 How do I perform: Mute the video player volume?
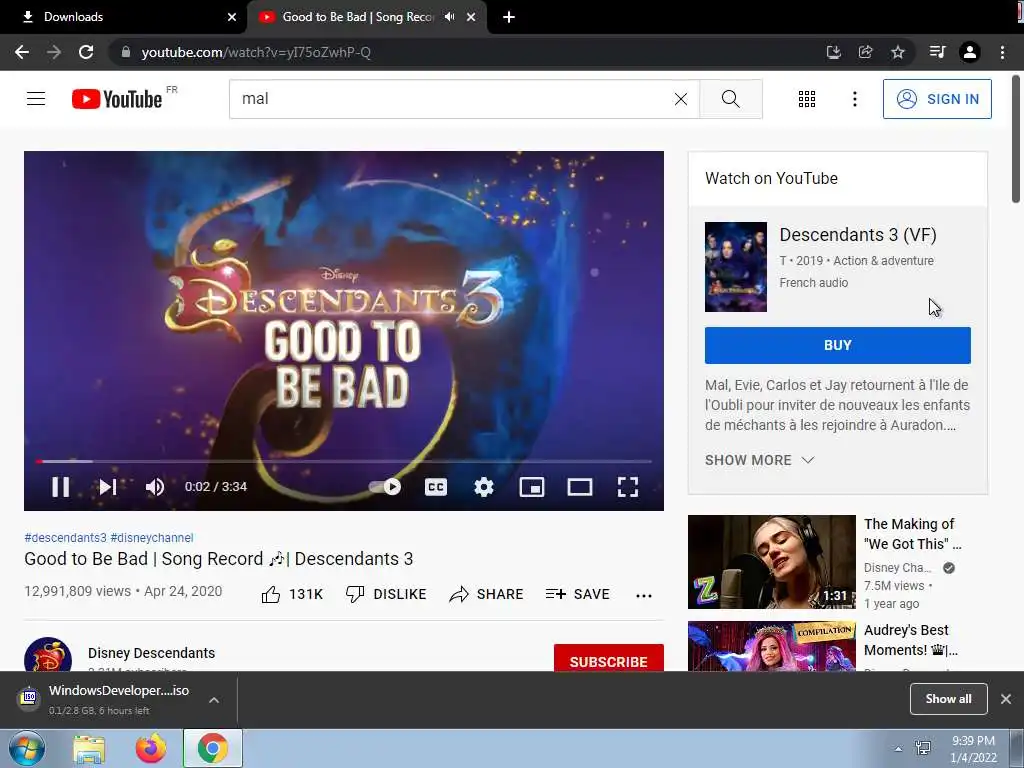point(155,487)
